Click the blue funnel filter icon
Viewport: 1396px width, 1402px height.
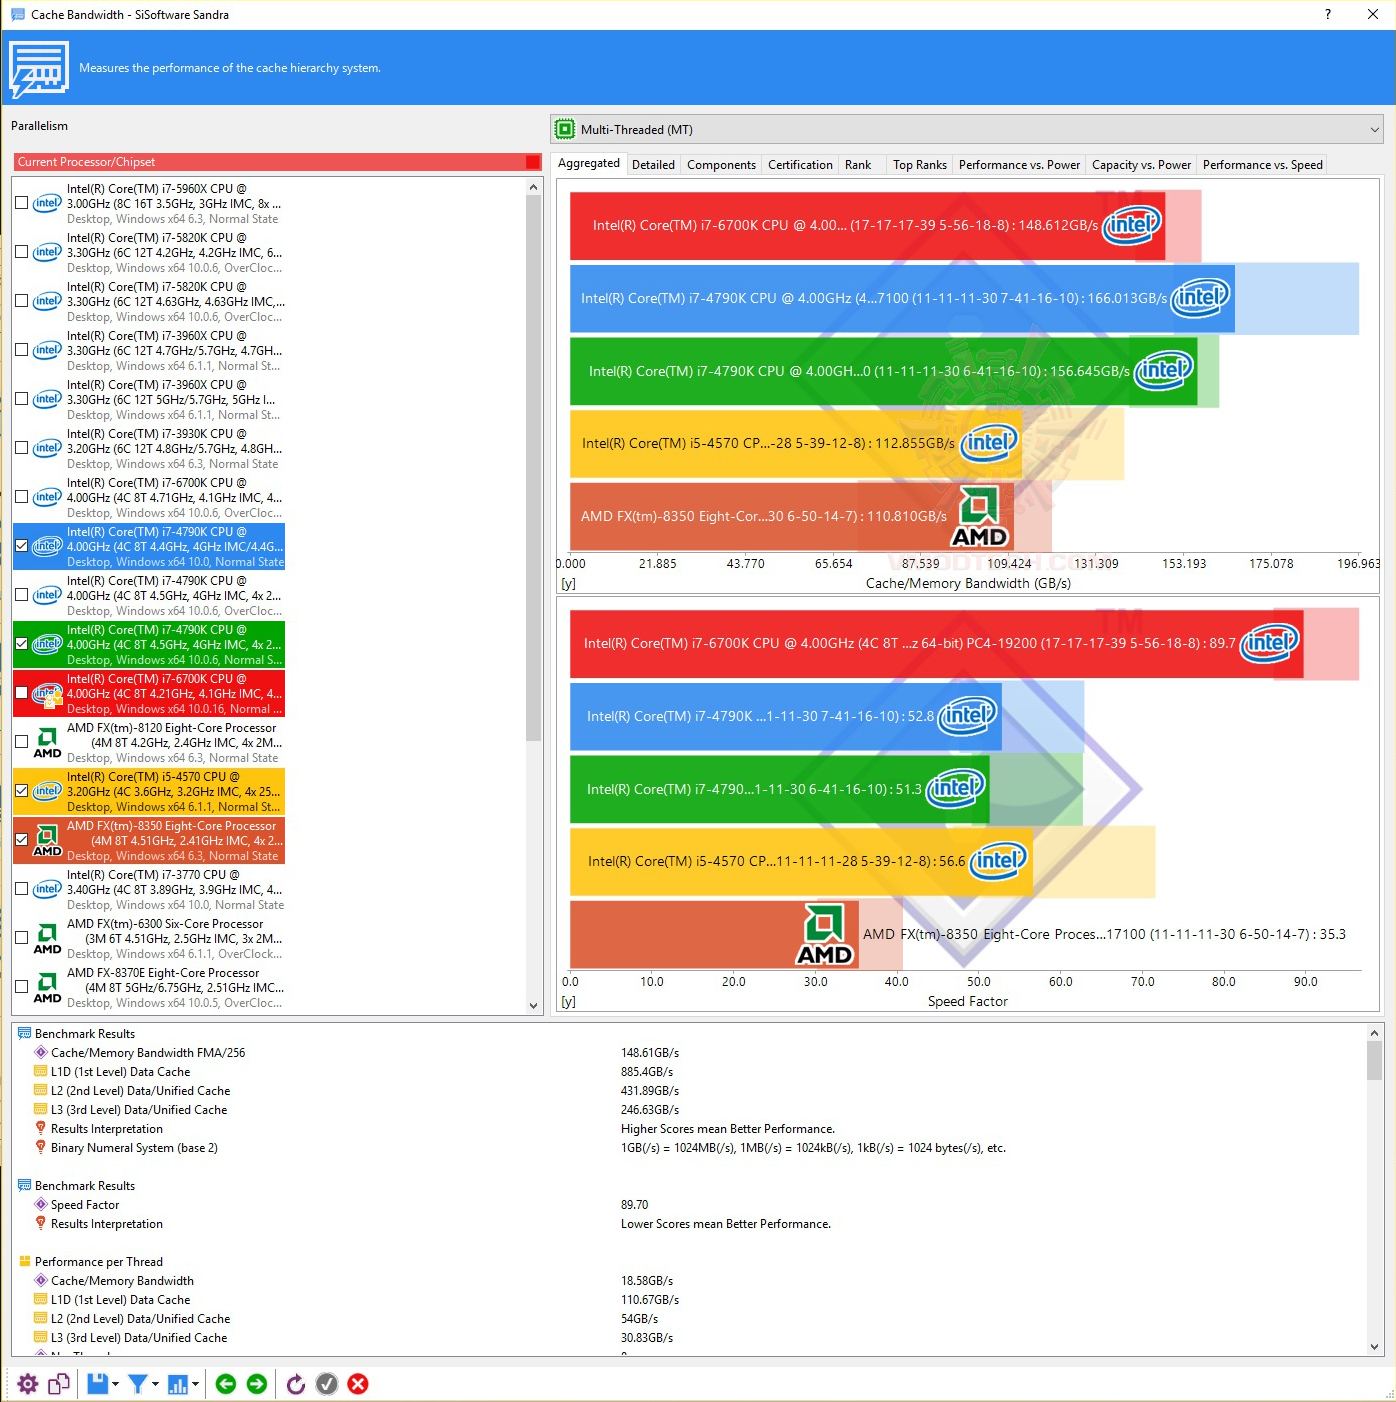138,1384
